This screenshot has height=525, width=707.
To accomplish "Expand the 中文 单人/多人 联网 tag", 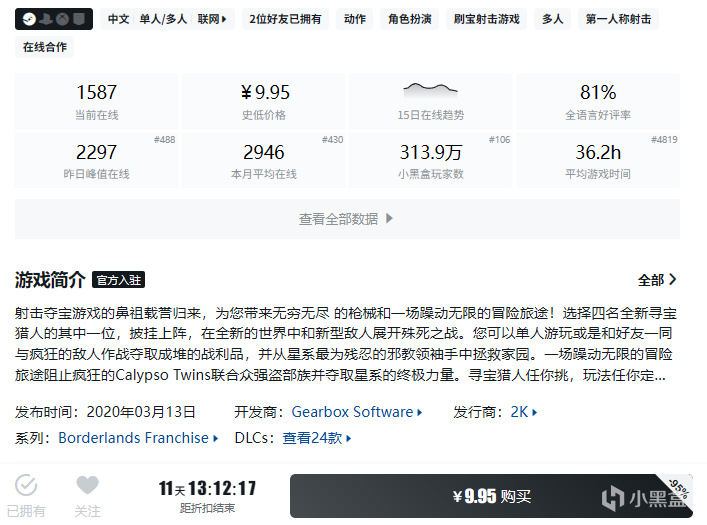I will click(167, 19).
